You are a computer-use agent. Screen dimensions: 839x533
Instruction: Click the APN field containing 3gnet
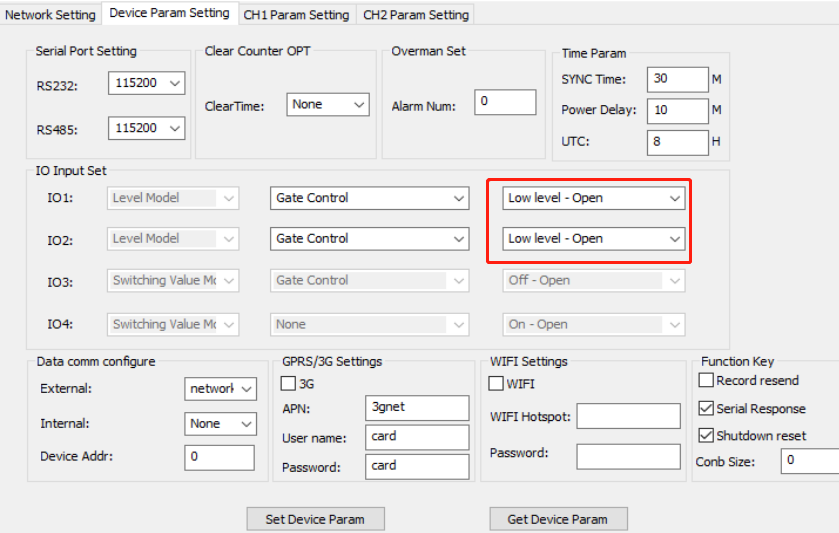point(417,408)
